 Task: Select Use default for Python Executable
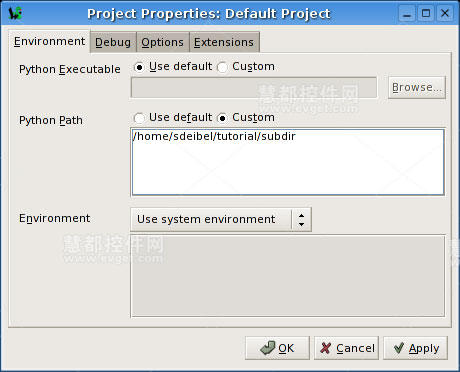pyautogui.click(x=139, y=68)
